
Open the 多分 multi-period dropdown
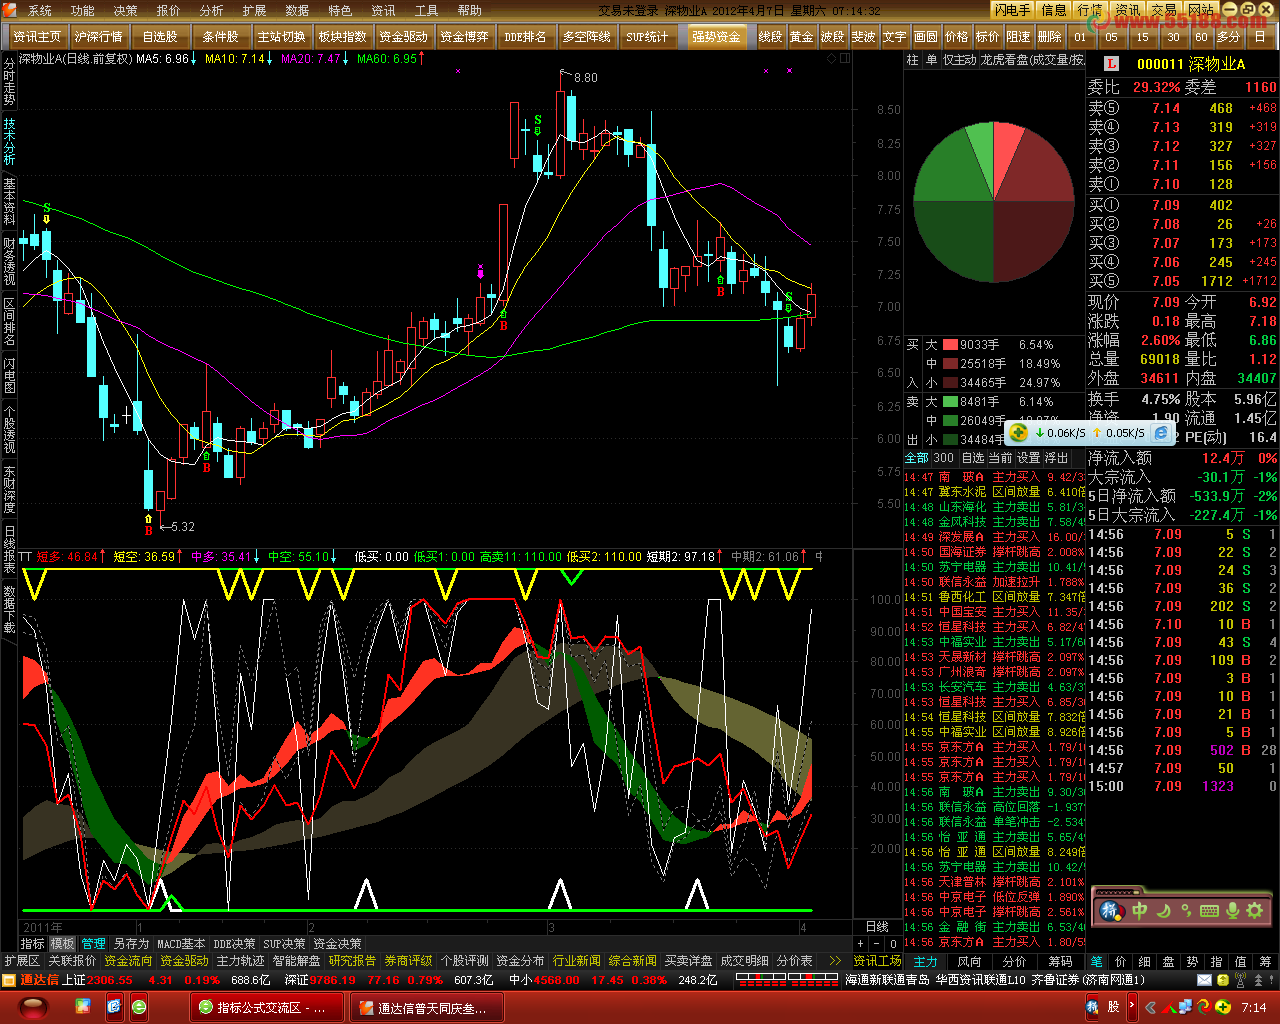point(1229,37)
